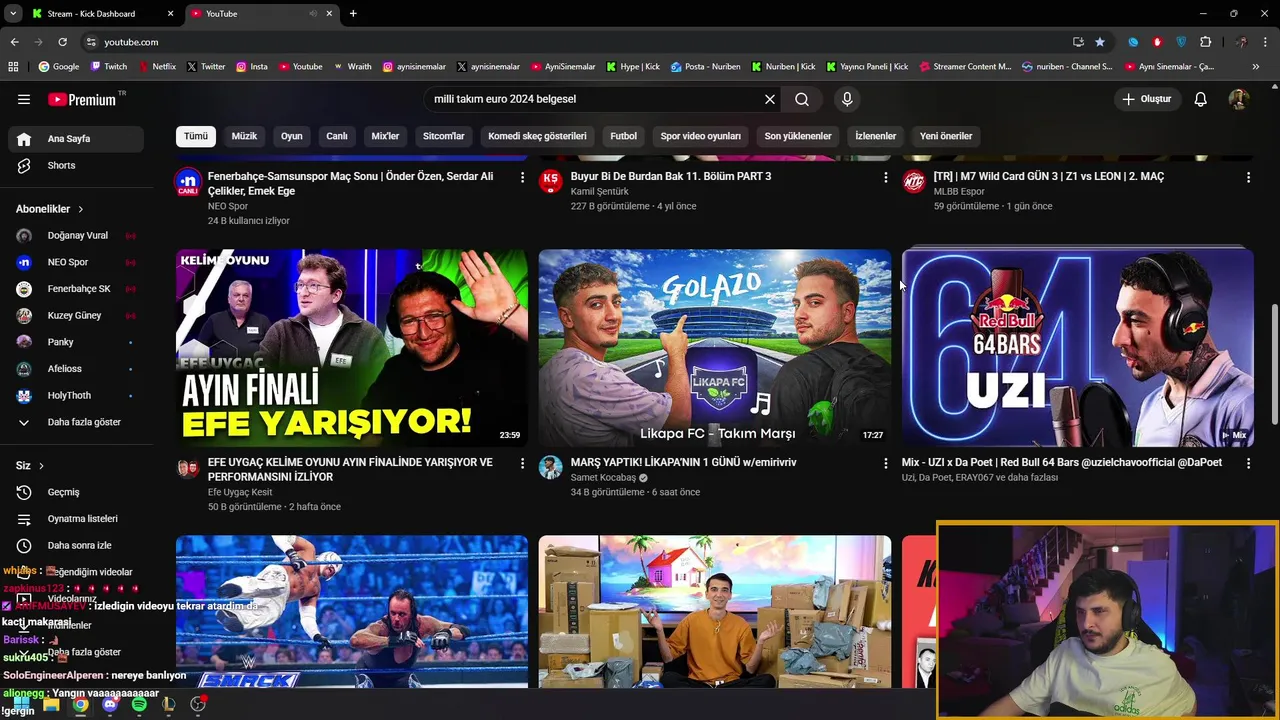The width and height of the screenshot is (1280, 720).
Task: Open Afelioss channel in sidebar
Action: pos(76,369)
